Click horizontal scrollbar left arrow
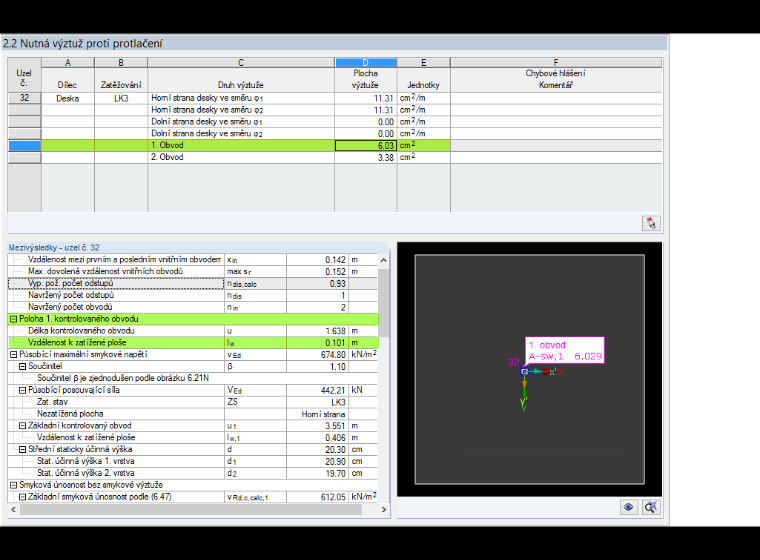The width and height of the screenshot is (760, 560). 14,510
